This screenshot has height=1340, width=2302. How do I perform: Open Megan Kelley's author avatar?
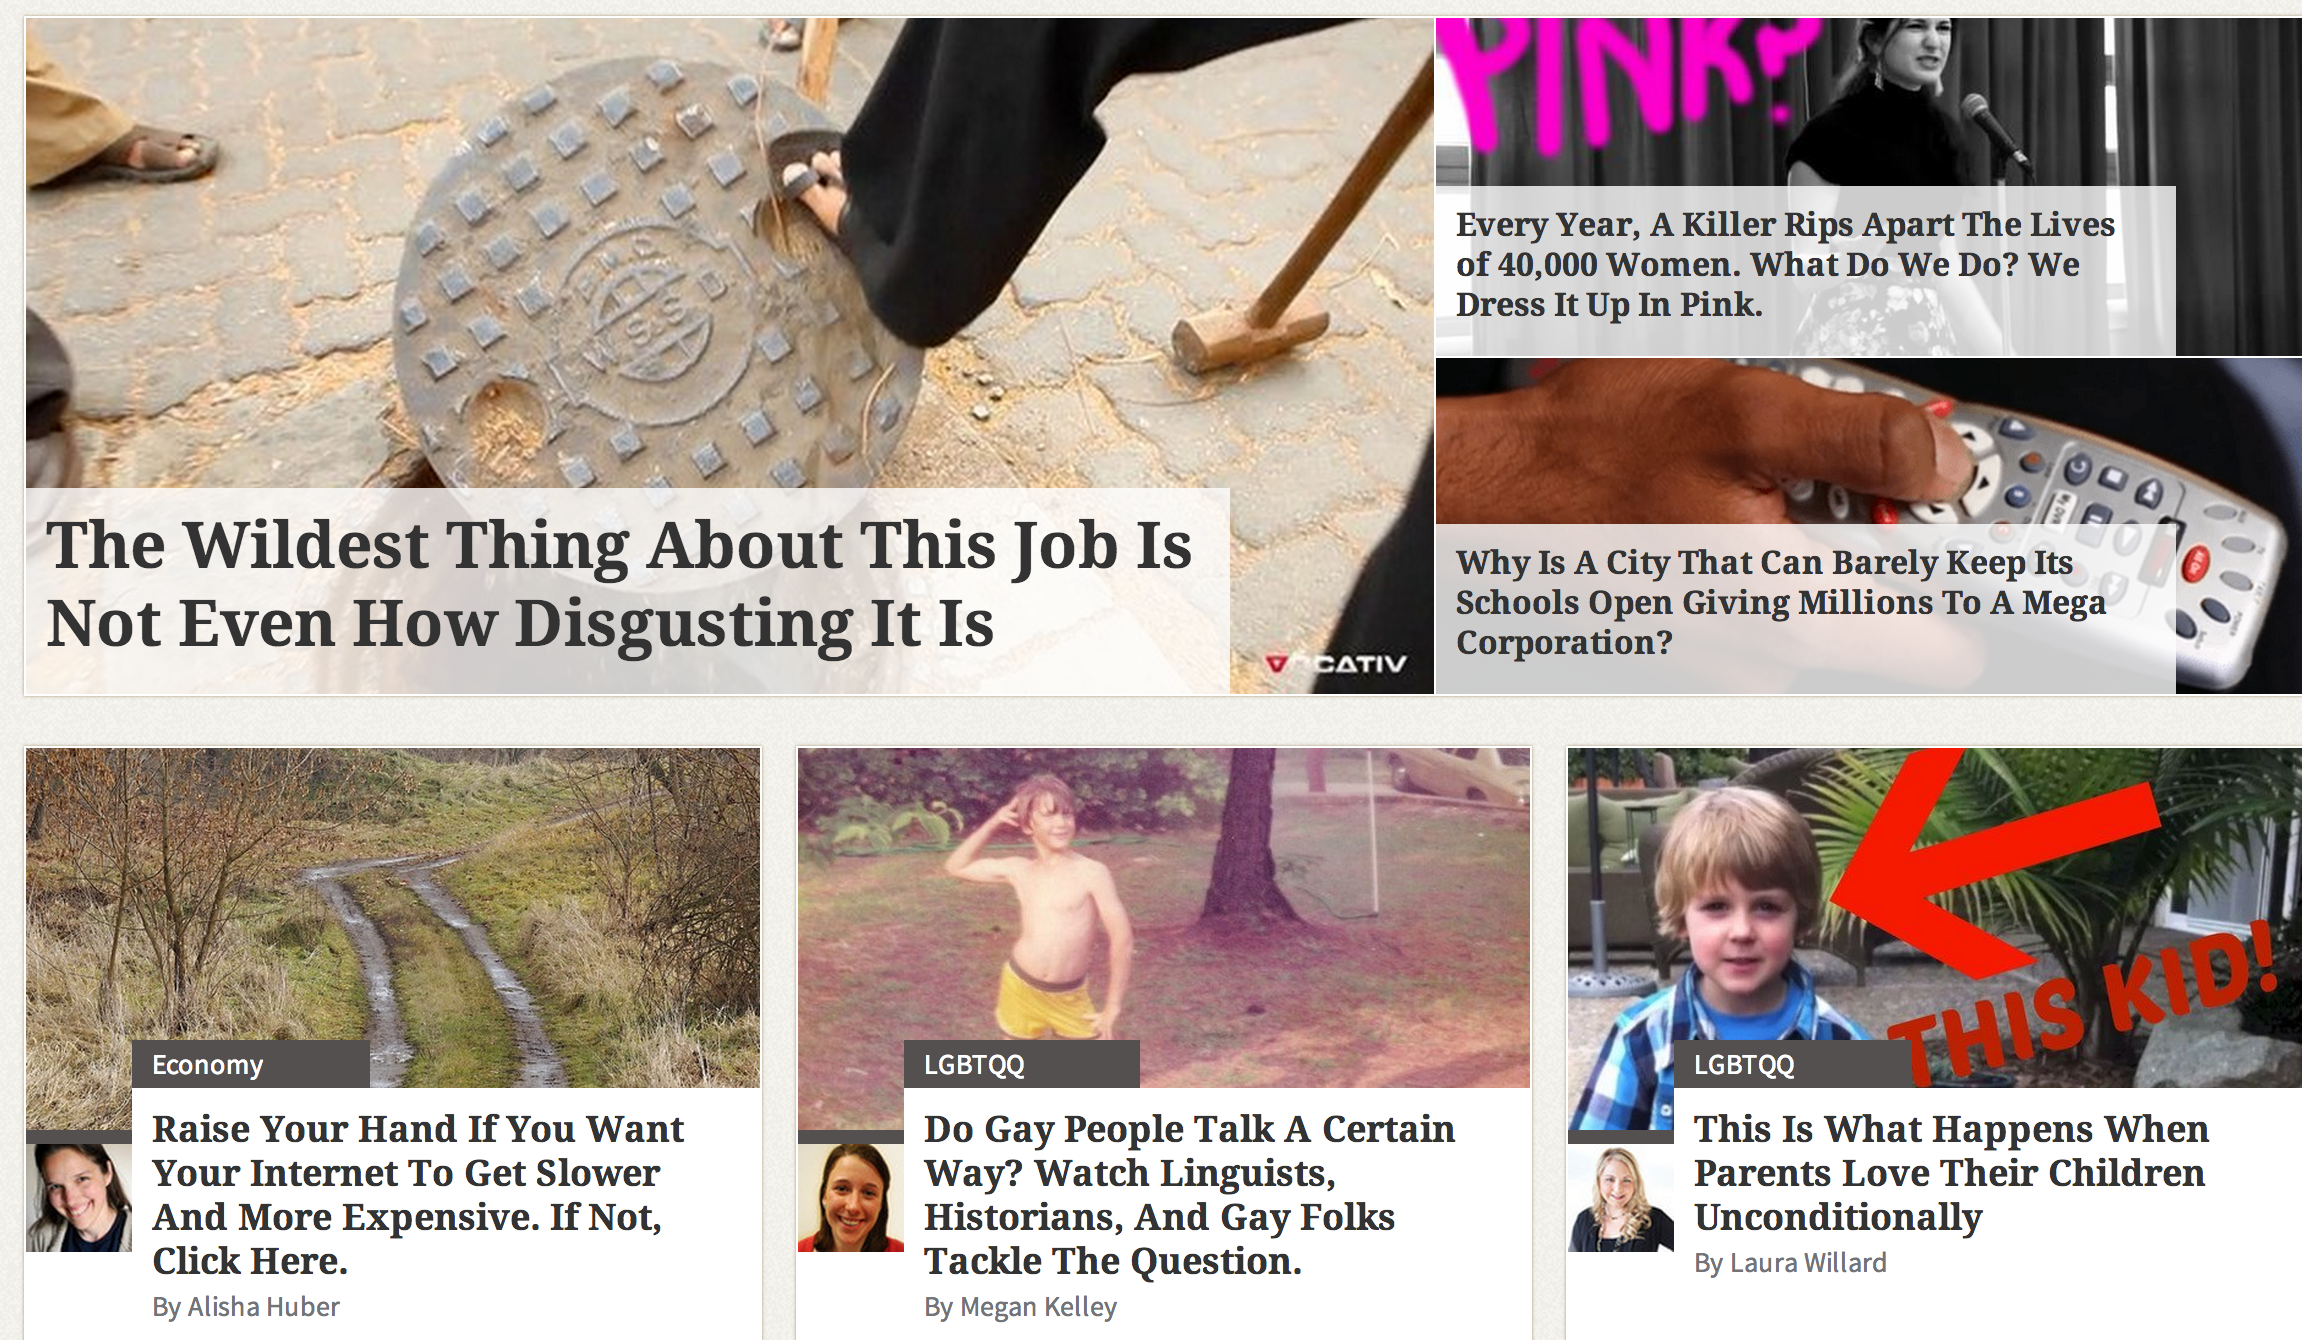click(851, 1197)
